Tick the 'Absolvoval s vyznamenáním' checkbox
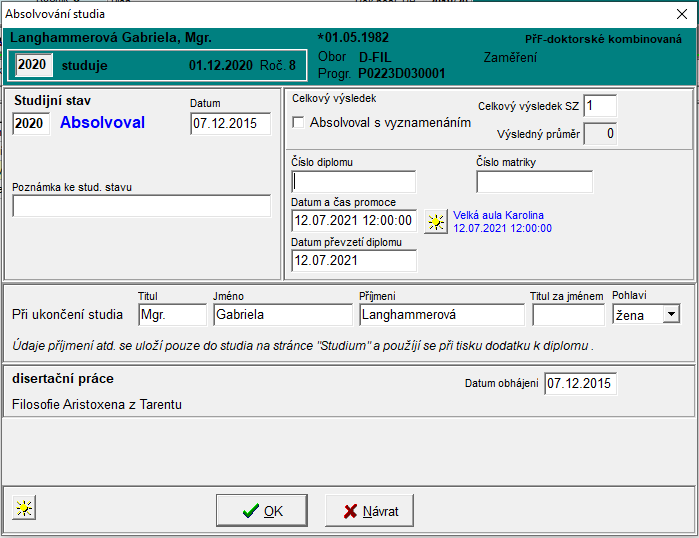The image size is (699, 538). point(298,123)
